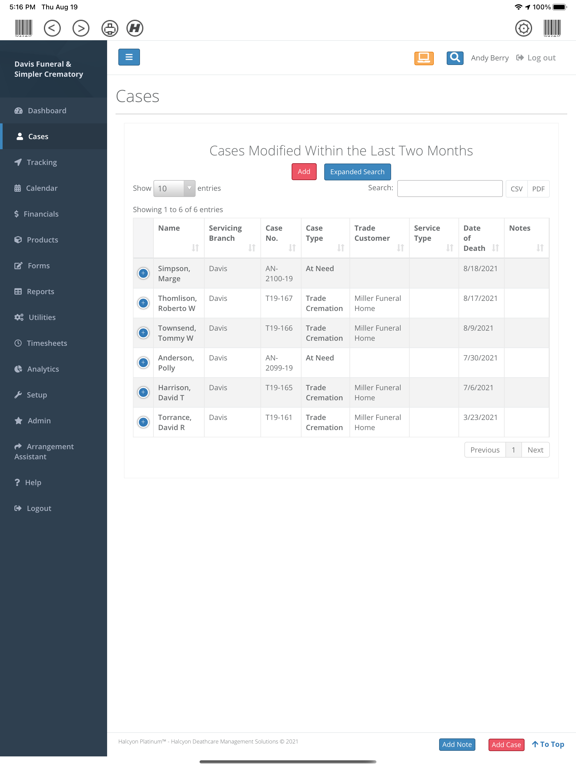Click the Add Case button
The height and width of the screenshot is (768, 576).
pyautogui.click(x=506, y=744)
